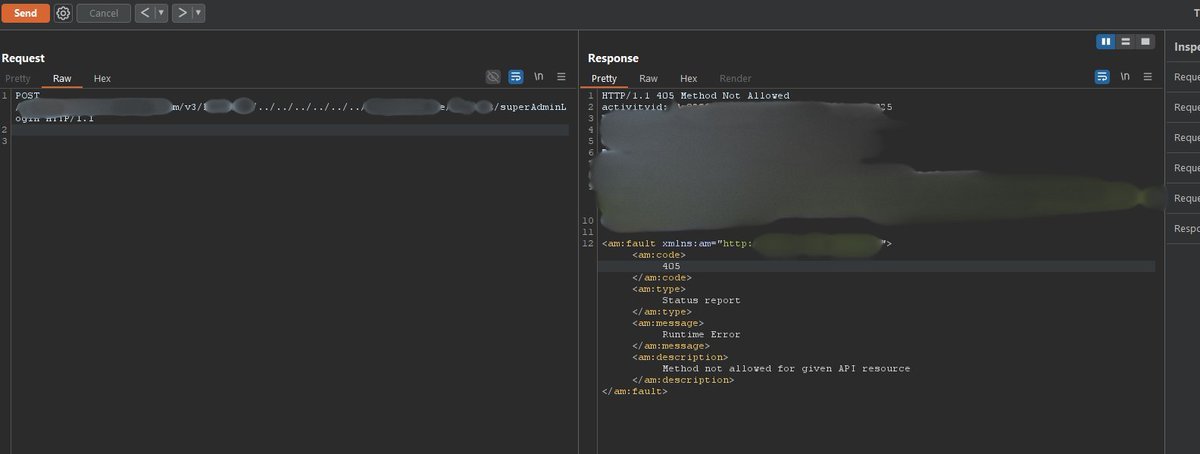The image size is (1200, 454).
Task: Open the Hex tab in Response panel
Action: click(688, 78)
